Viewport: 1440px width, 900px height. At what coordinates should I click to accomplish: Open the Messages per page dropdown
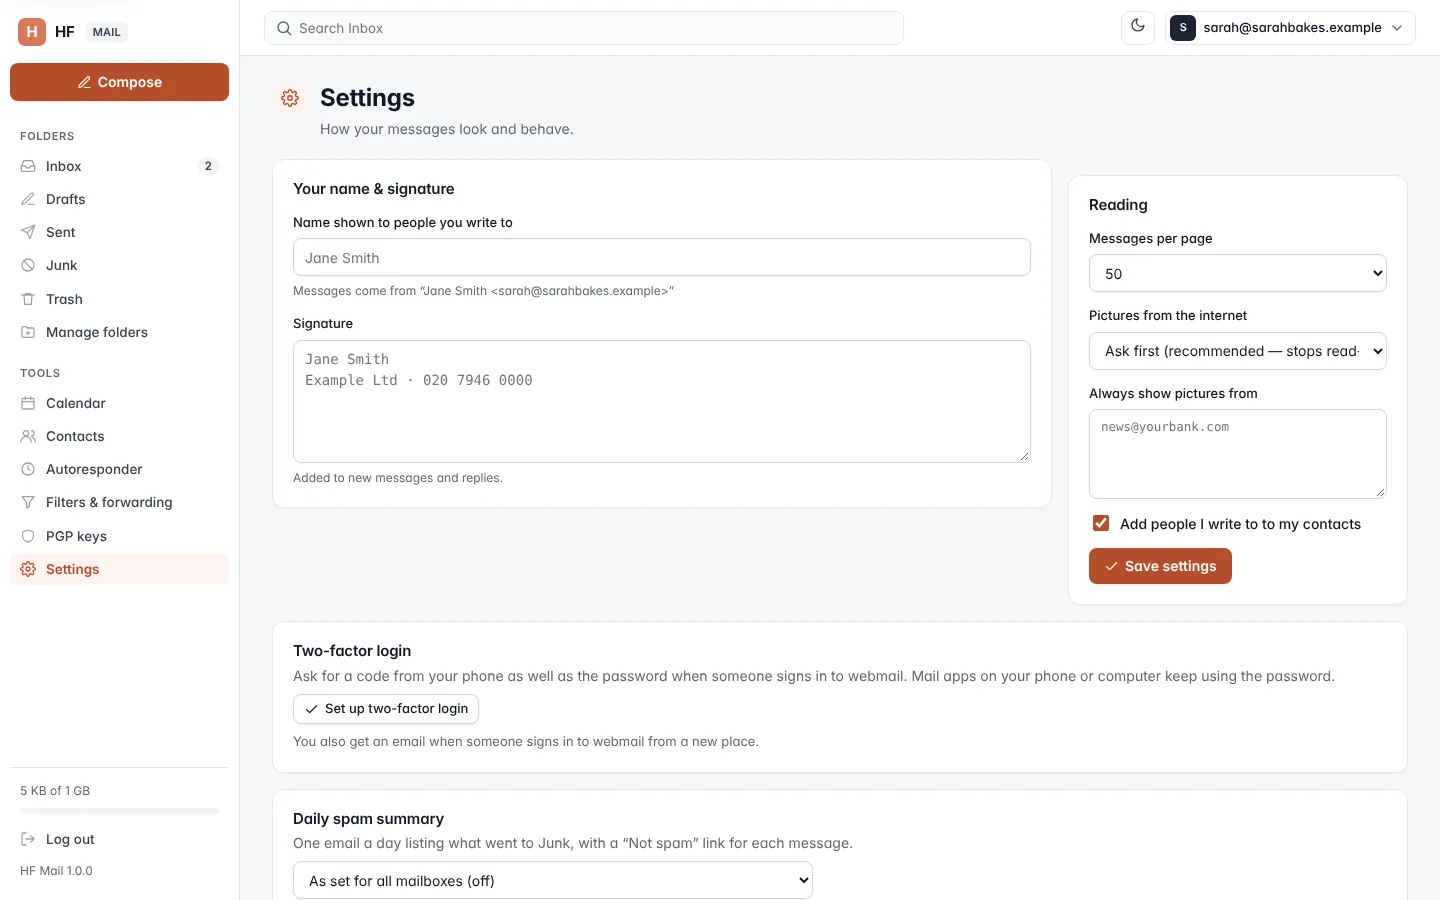click(1238, 273)
